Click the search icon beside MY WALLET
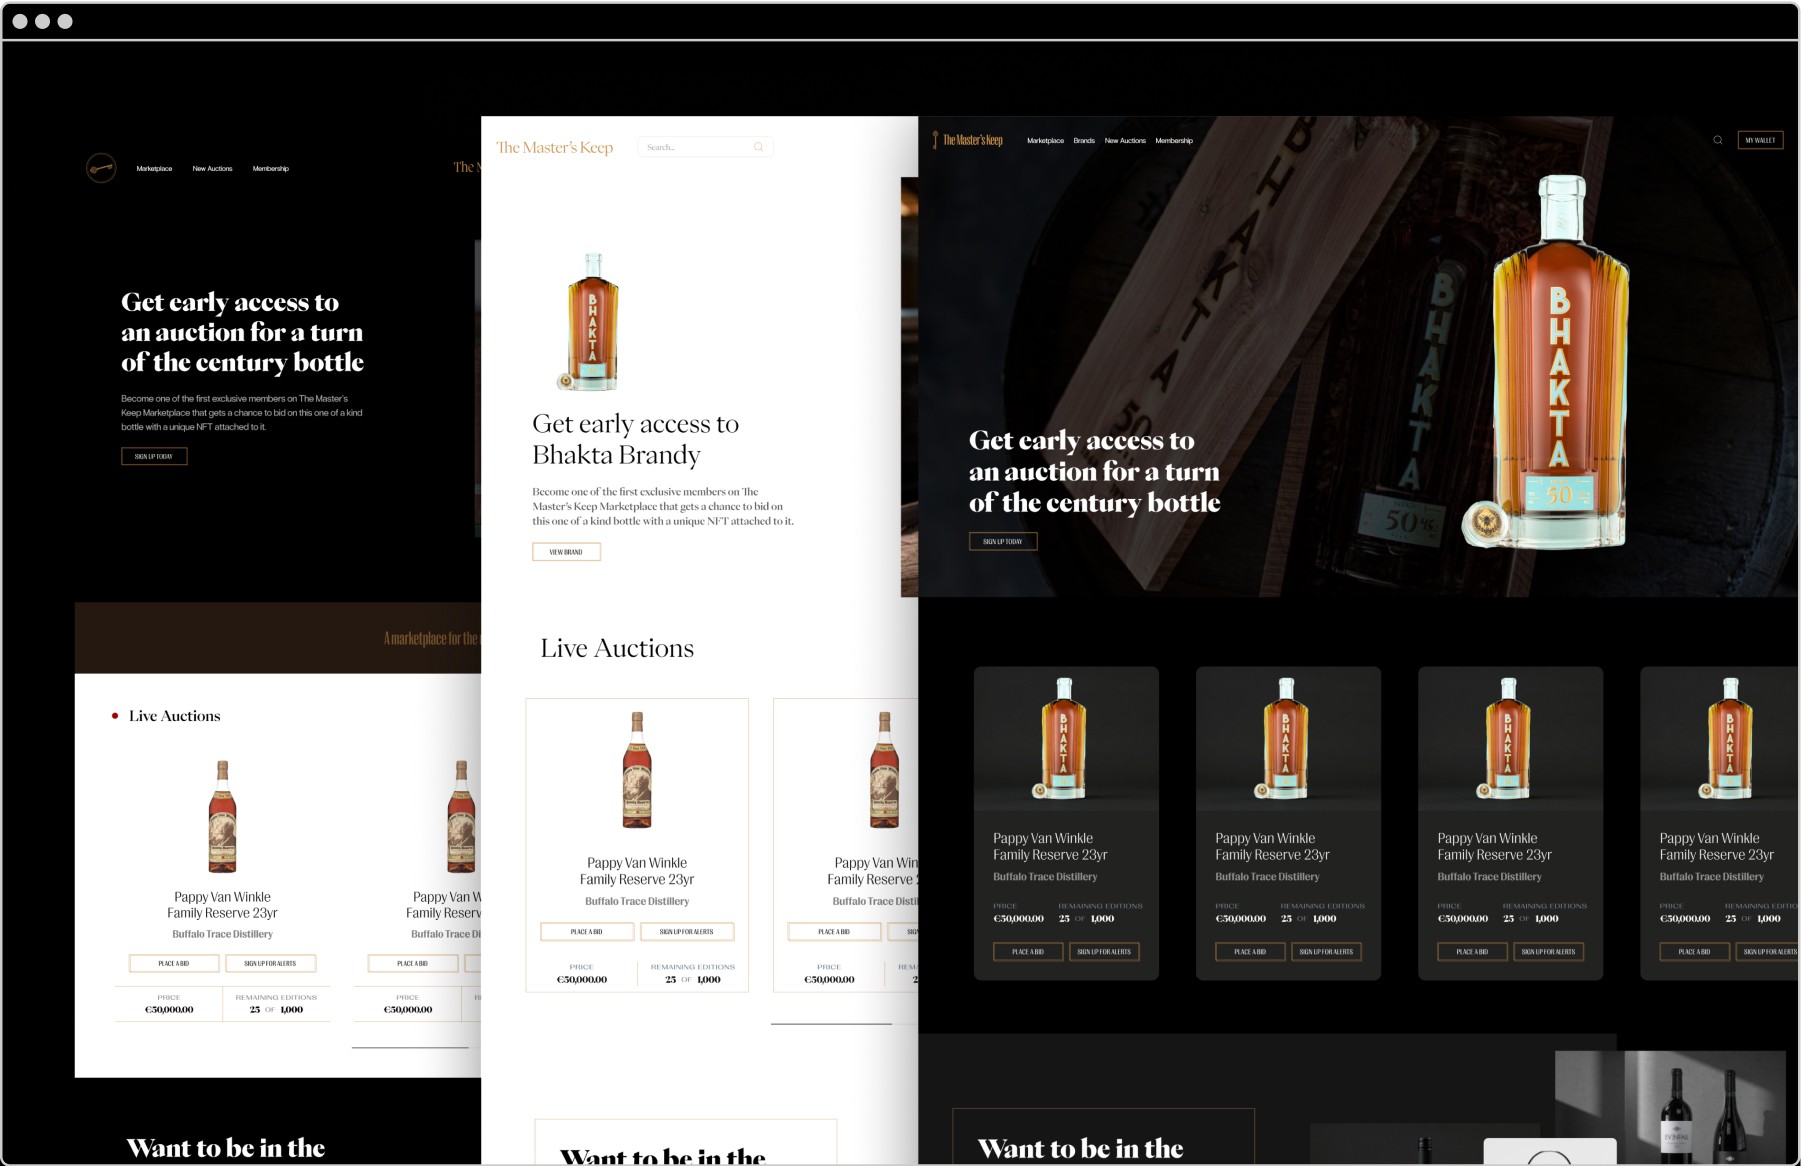Viewport: 1801px width, 1166px height. 1718,140
